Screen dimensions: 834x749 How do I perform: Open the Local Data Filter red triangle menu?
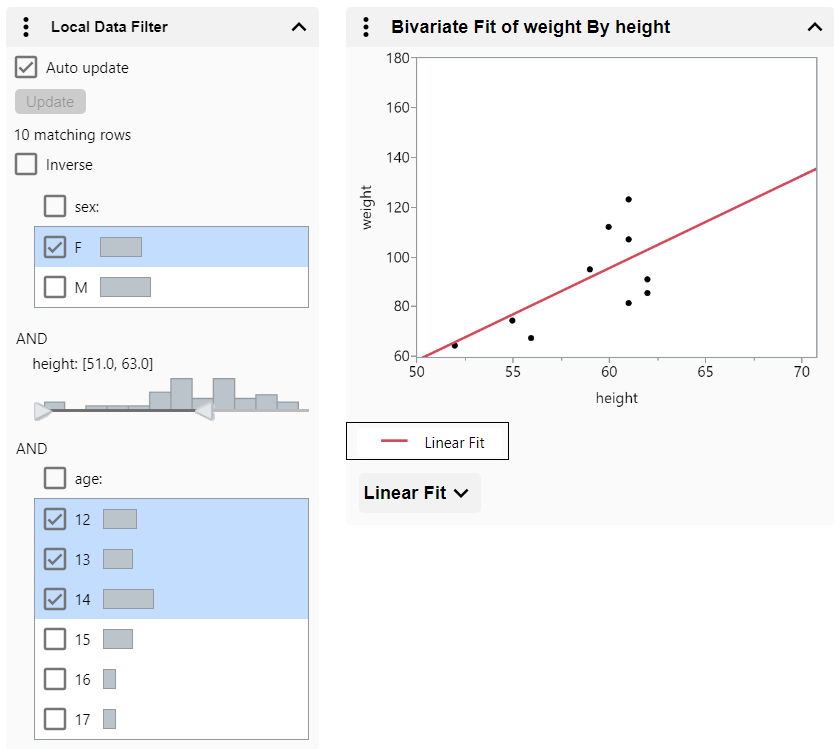click(x=25, y=27)
